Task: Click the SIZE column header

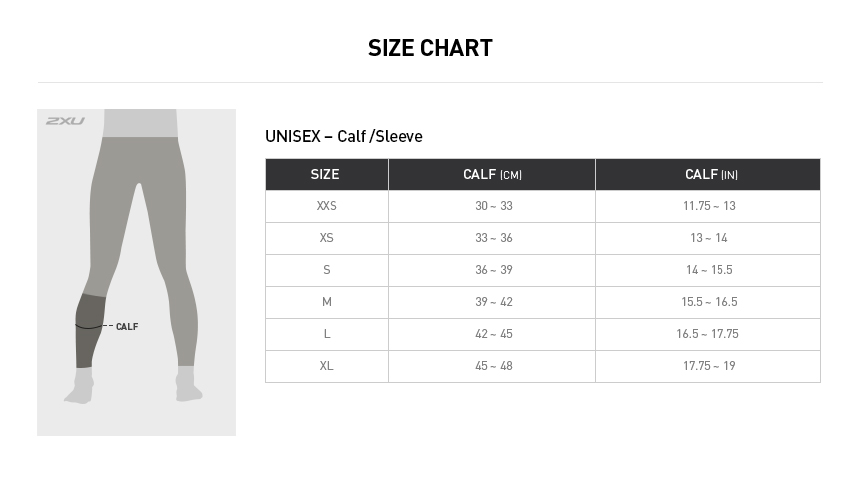Action: (x=326, y=174)
